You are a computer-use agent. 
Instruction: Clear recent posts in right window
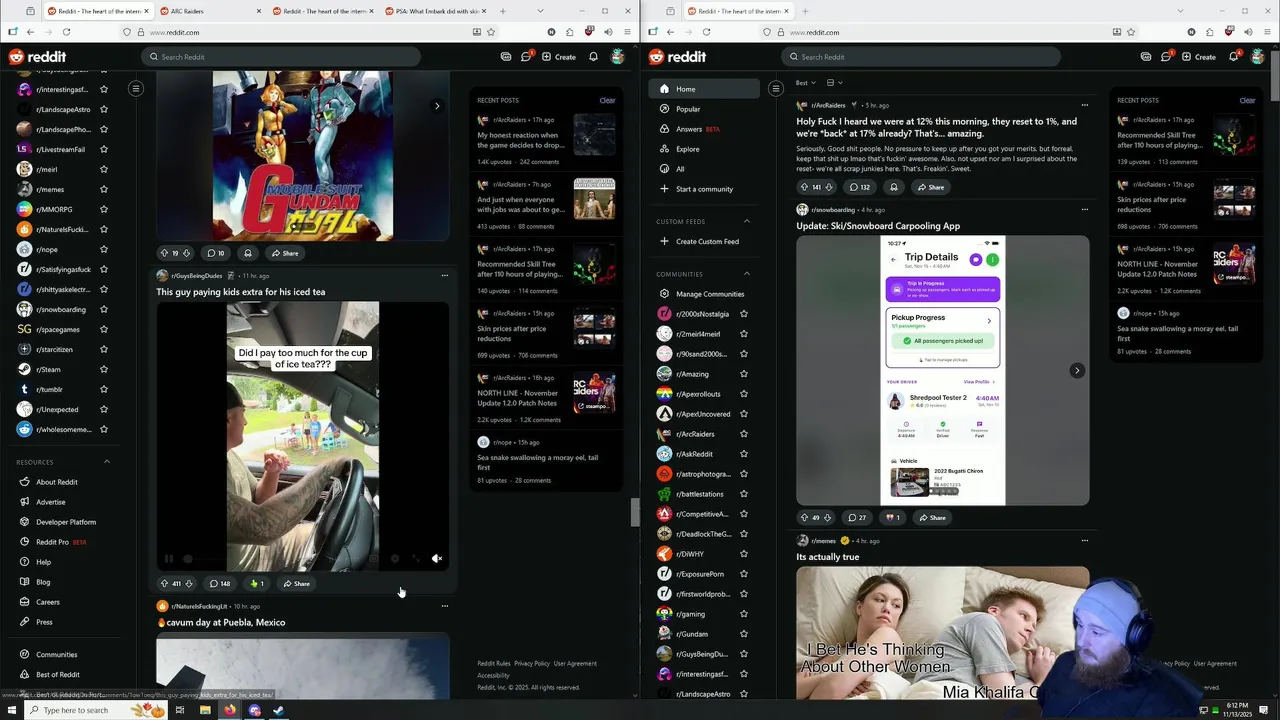click(x=1247, y=101)
